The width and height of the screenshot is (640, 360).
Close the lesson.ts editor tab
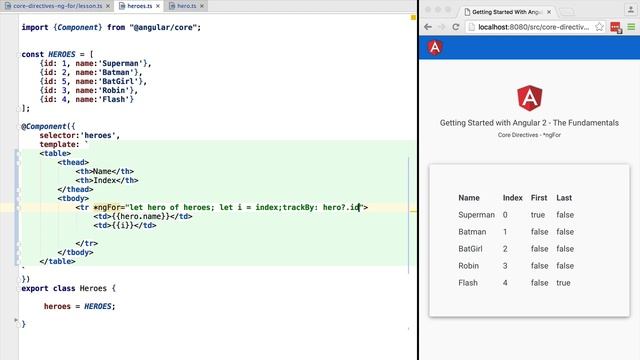(108, 6)
